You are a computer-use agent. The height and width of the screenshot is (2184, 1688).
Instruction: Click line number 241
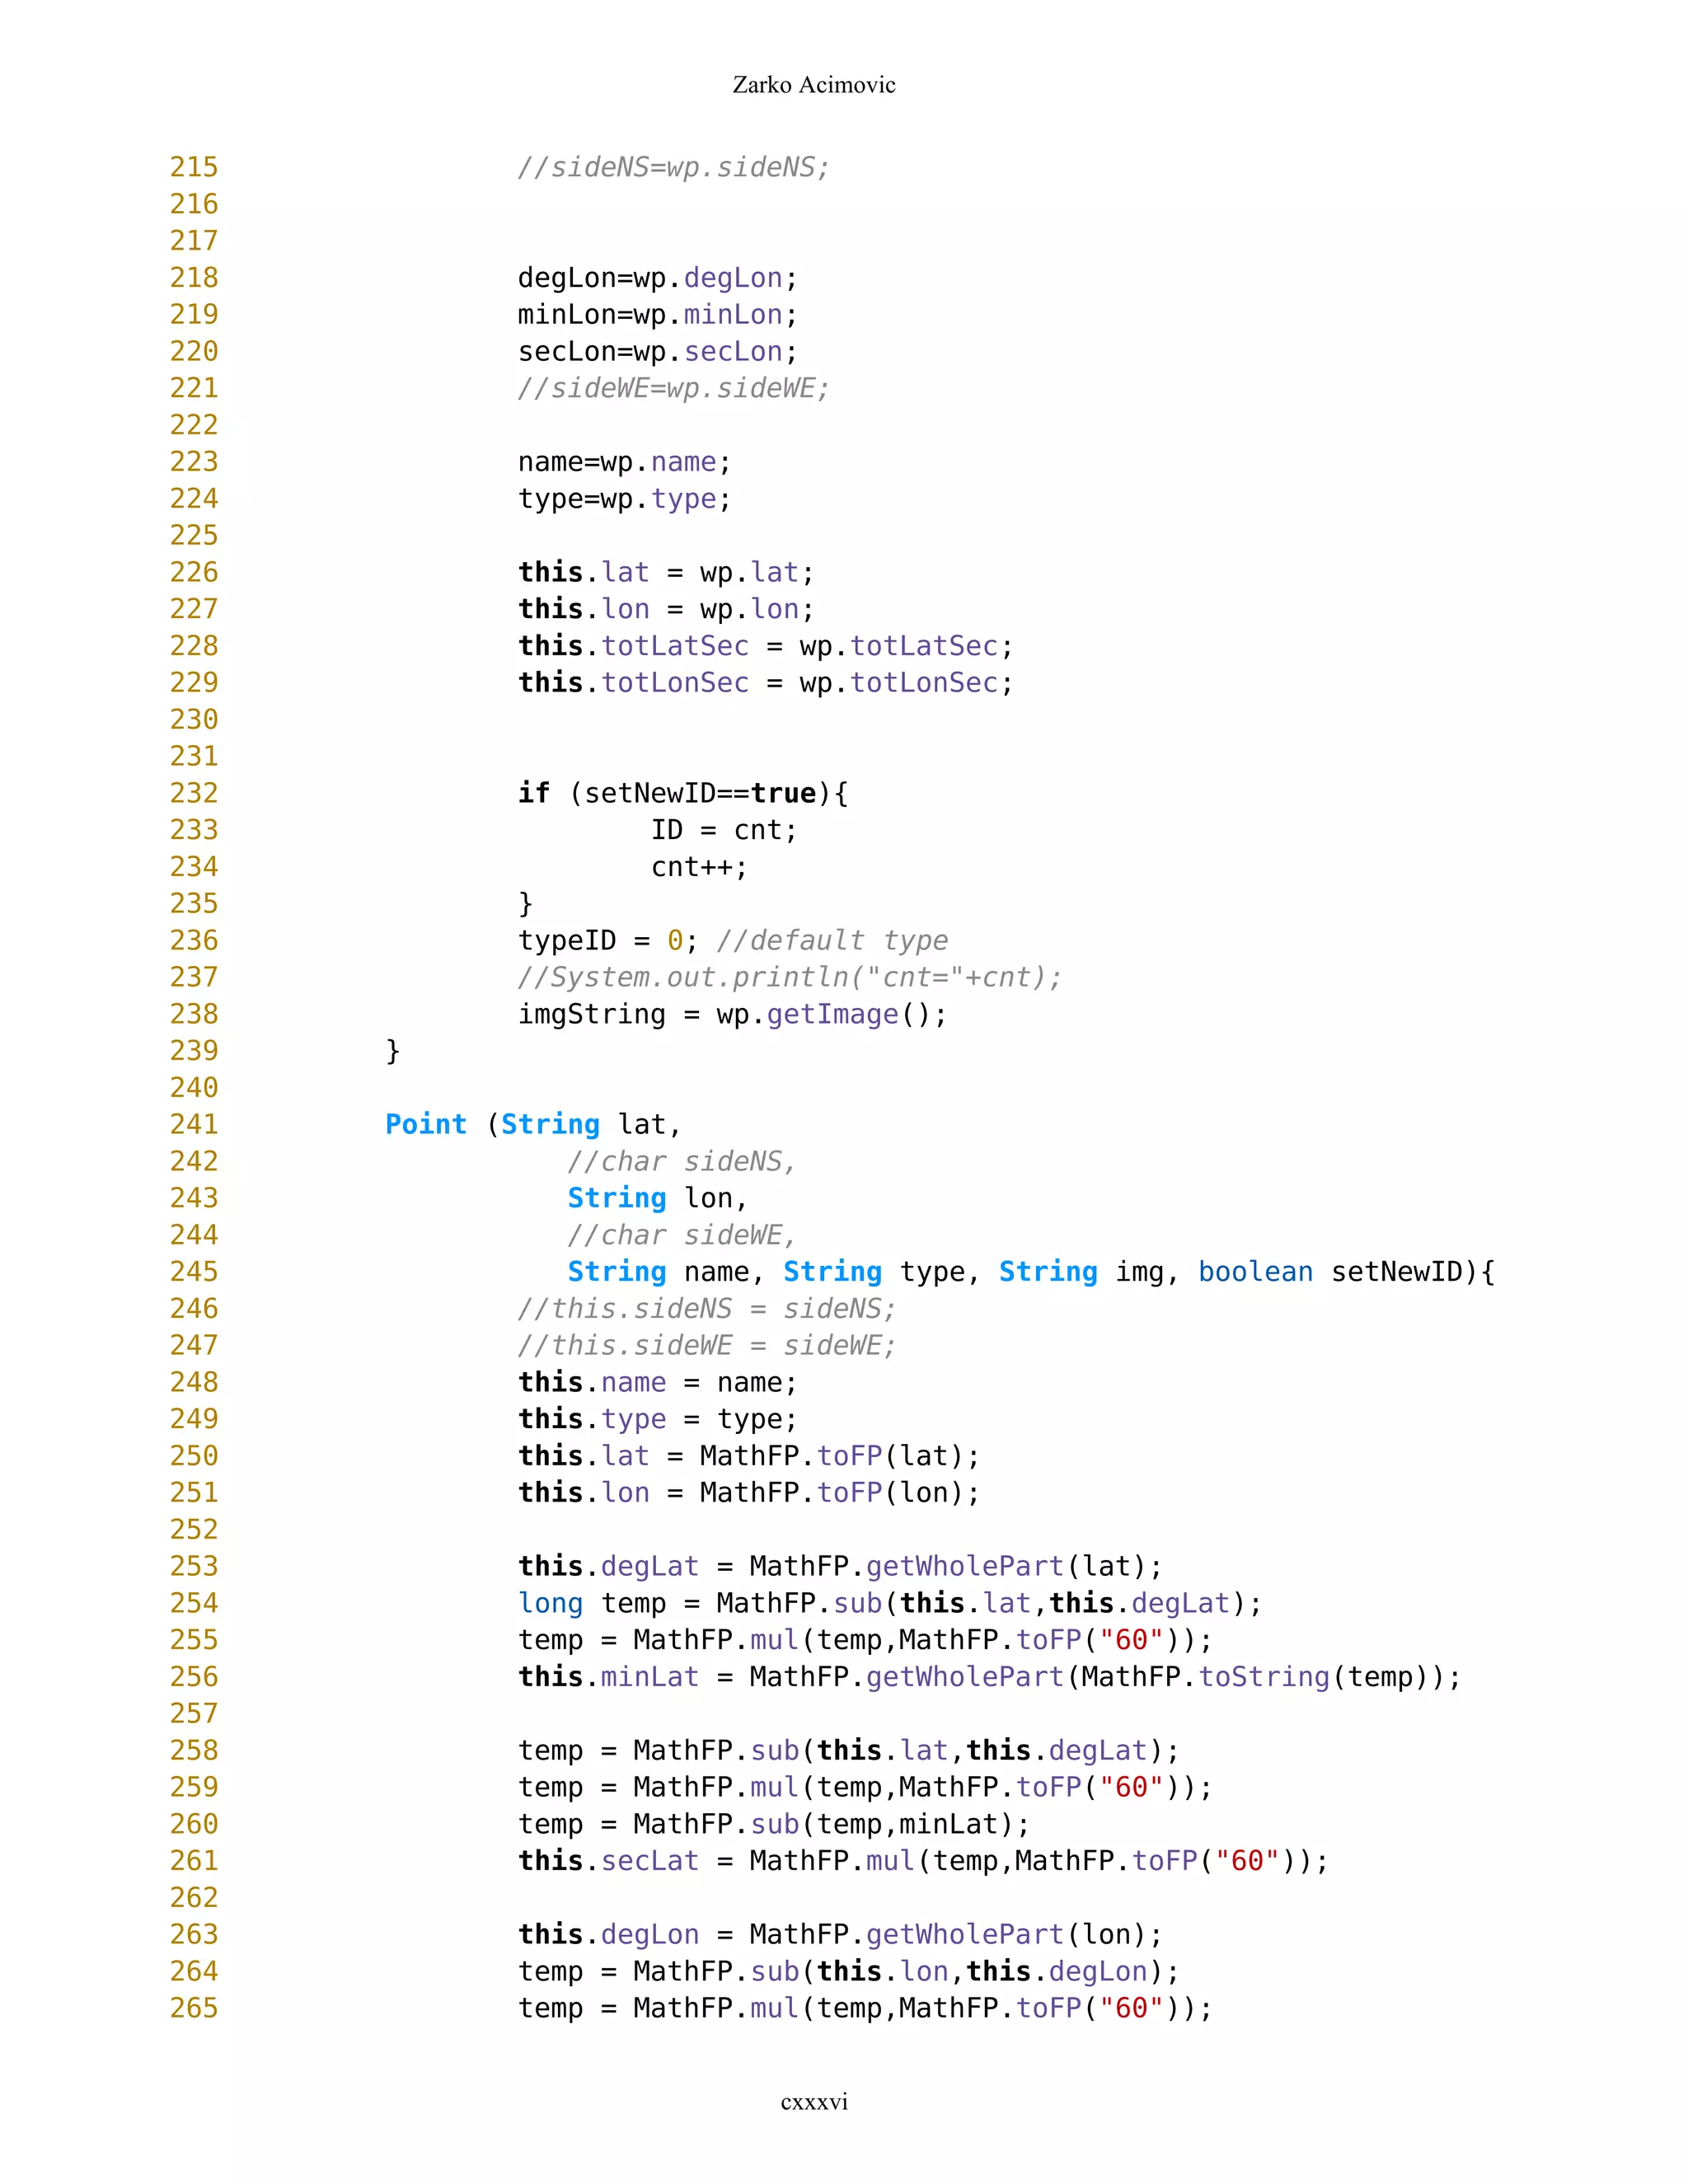coord(194,1124)
